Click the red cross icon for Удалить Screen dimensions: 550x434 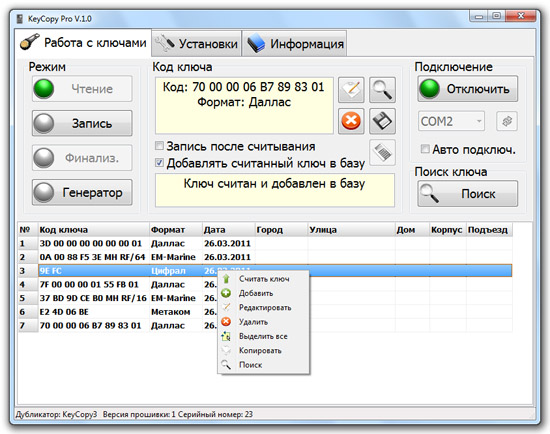[x=226, y=322]
